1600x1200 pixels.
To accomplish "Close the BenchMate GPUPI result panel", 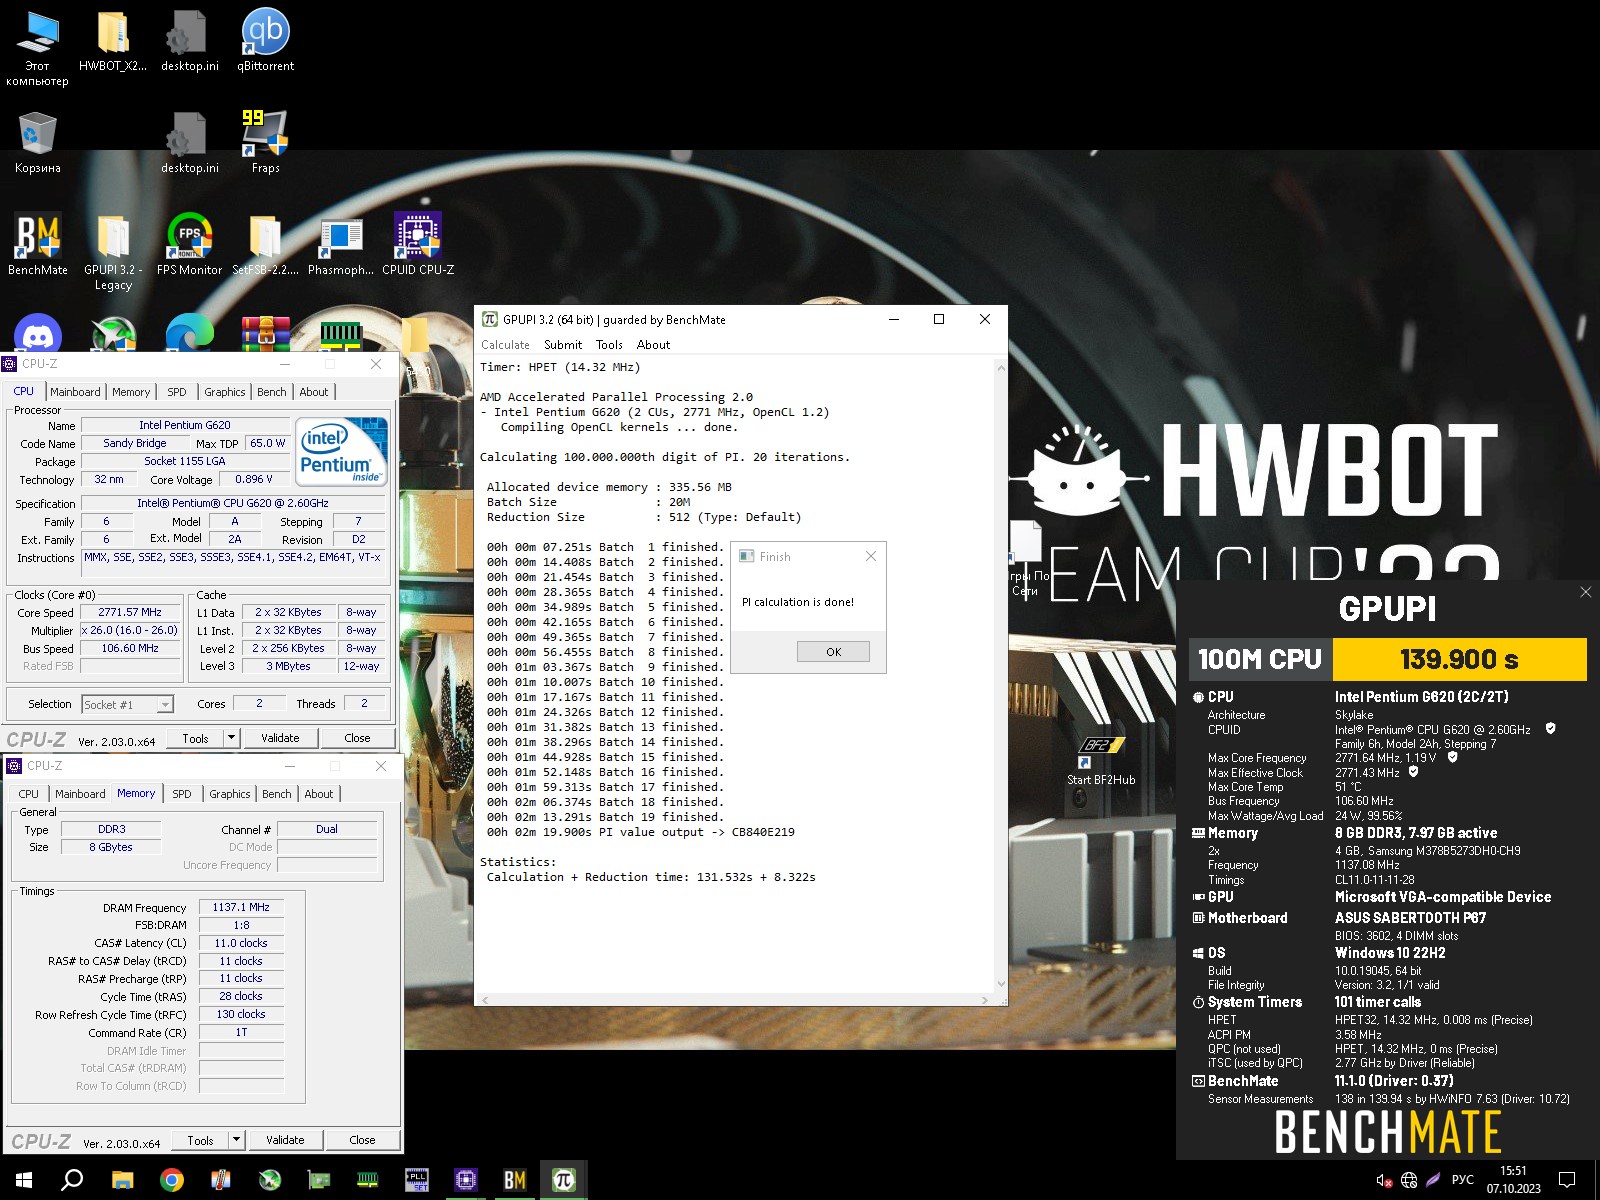I will 1585,592.
